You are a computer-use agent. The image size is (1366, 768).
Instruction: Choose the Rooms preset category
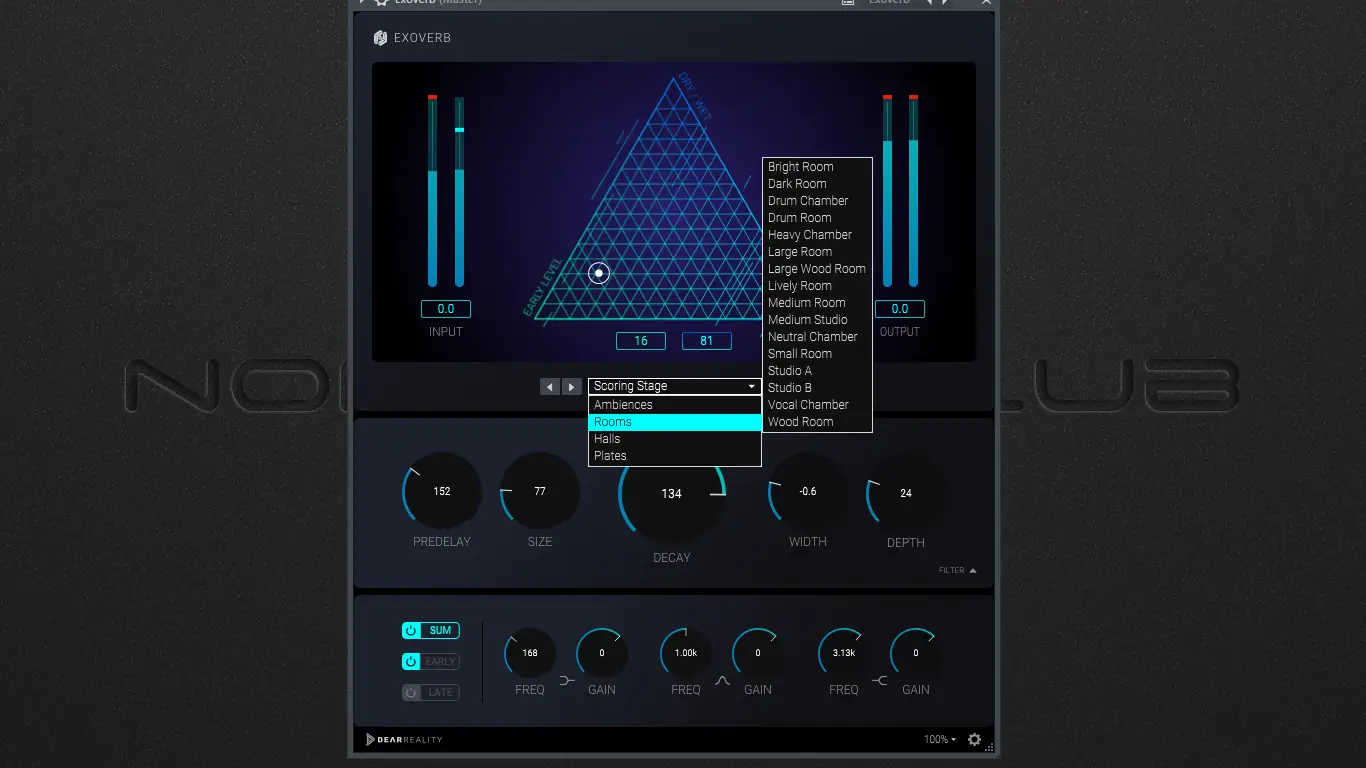point(675,422)
